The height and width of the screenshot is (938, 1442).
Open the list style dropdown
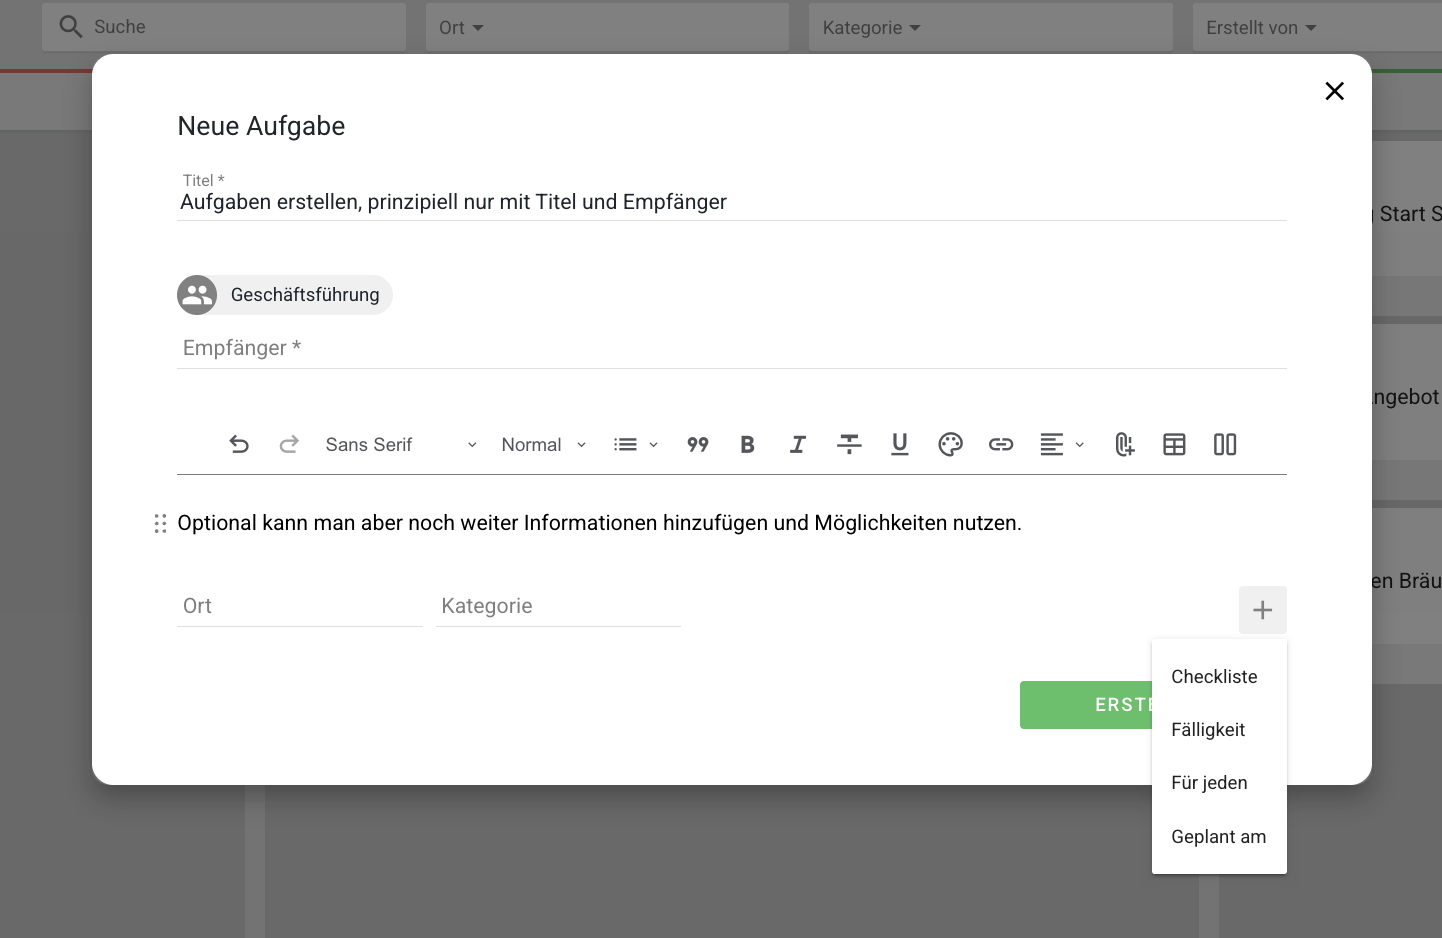636,444
